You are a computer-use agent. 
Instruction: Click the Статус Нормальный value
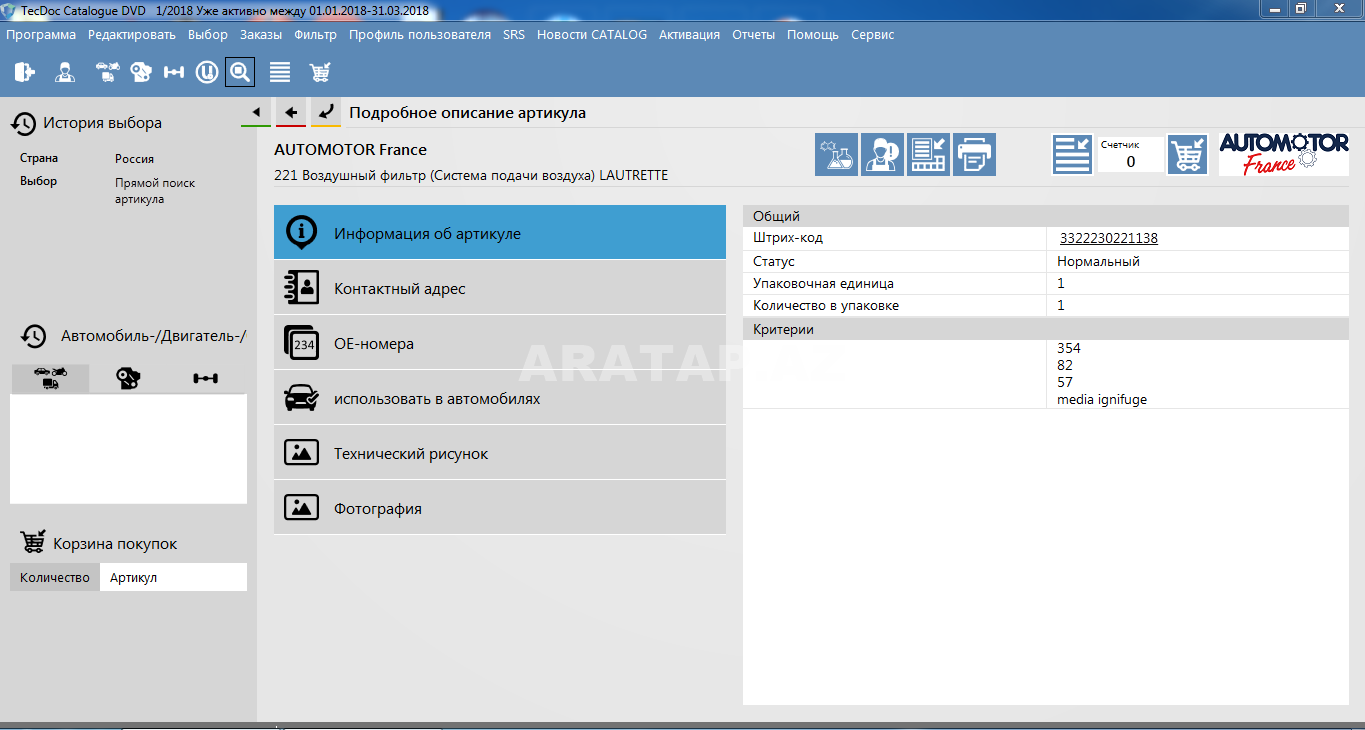pos(1098,261)
